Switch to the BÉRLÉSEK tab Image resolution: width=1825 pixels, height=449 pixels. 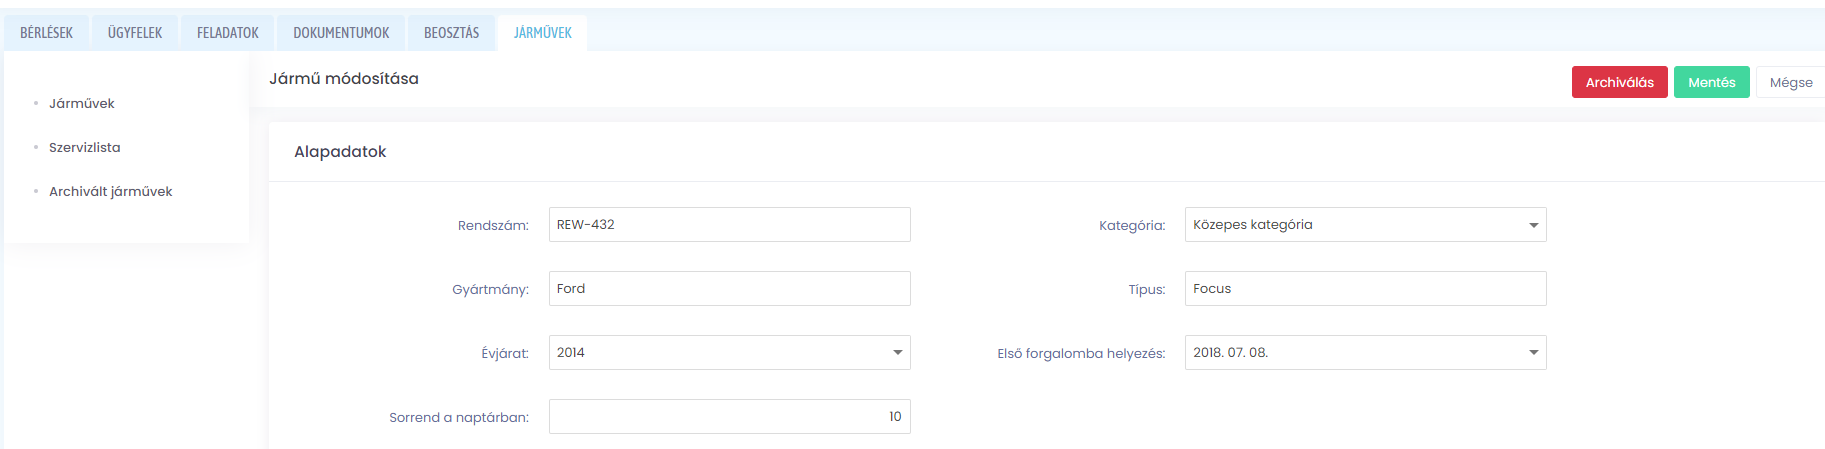point(46,33)
